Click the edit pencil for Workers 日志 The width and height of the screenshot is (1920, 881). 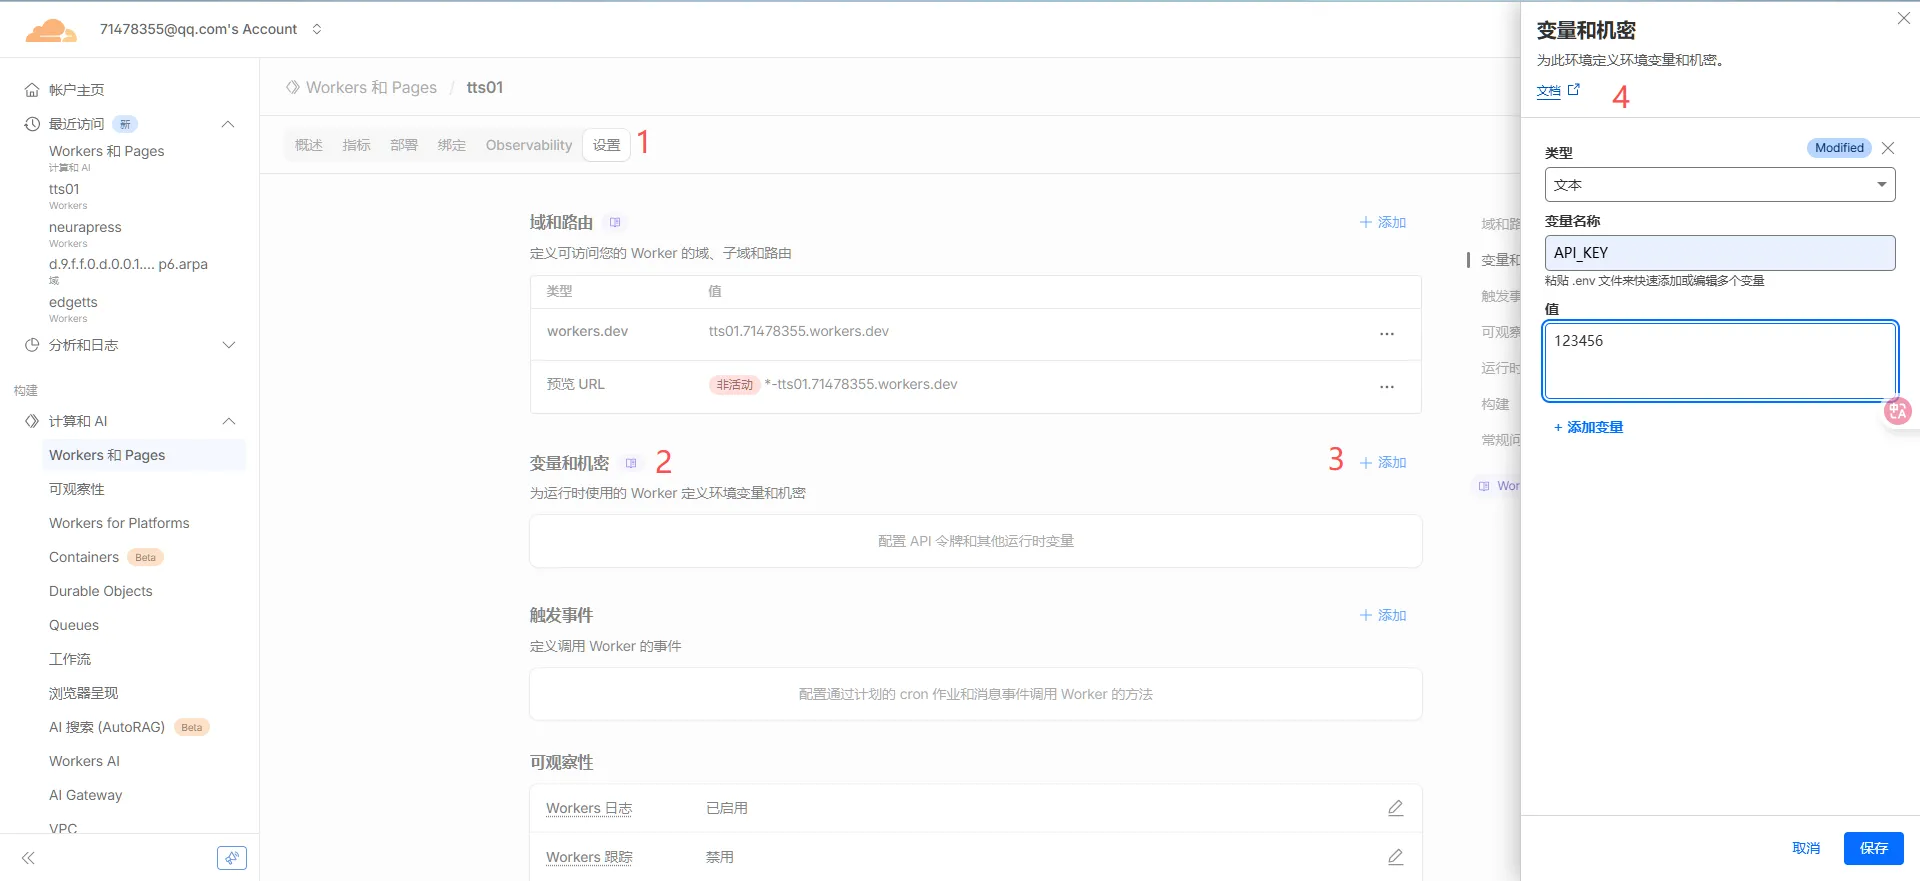(1395, 808)
